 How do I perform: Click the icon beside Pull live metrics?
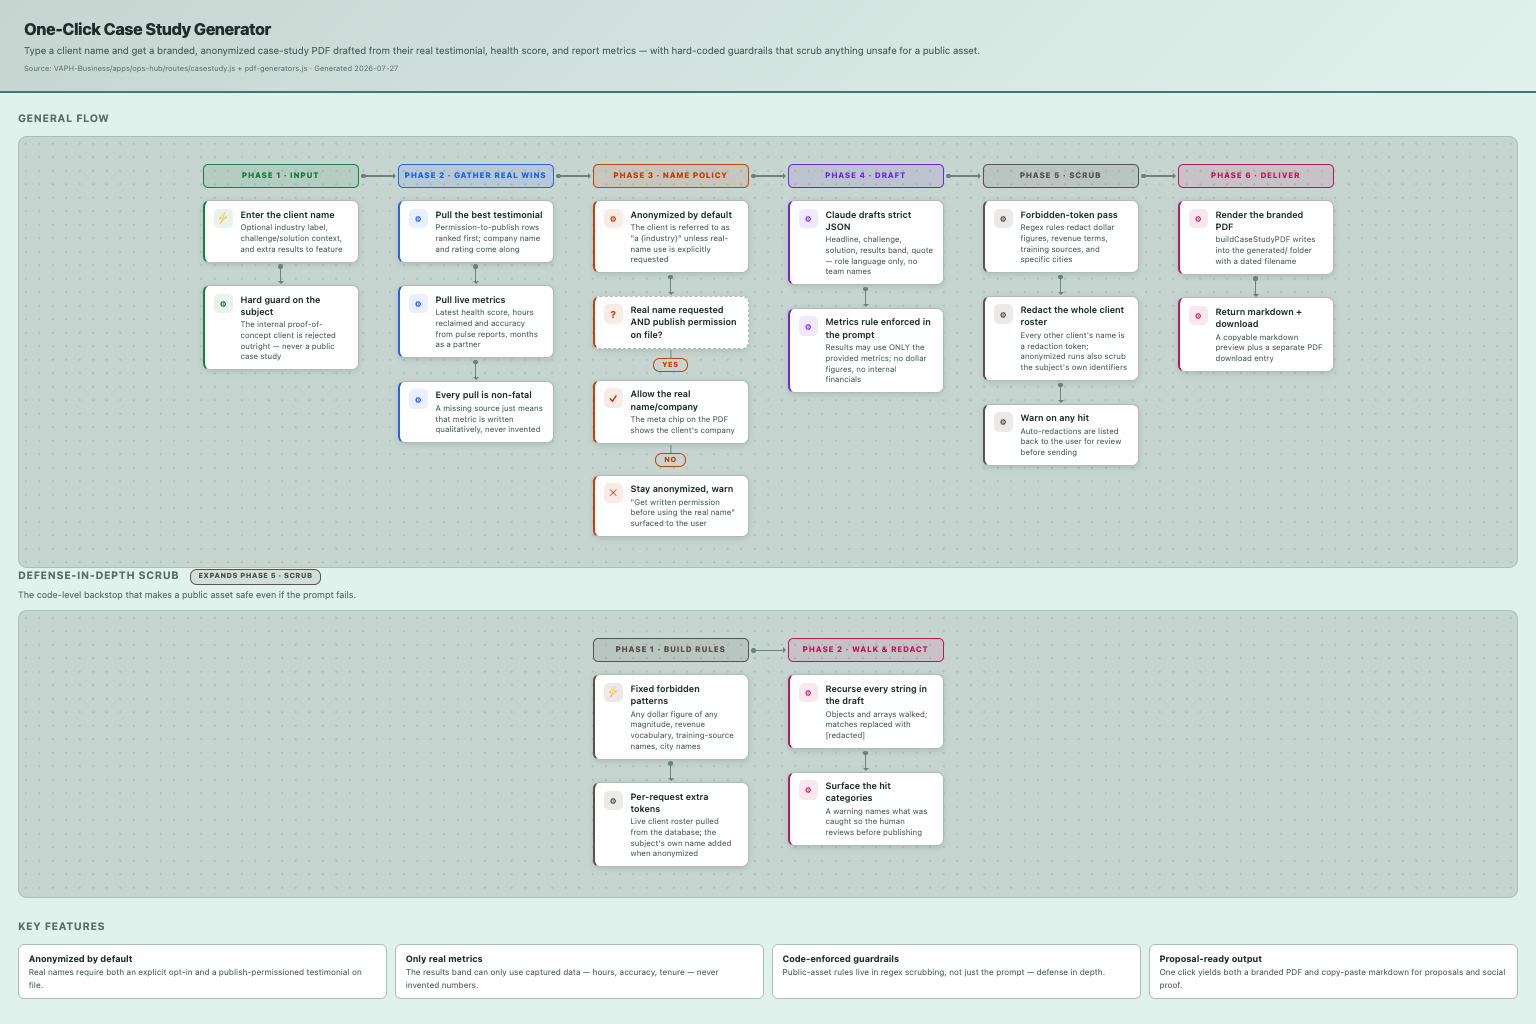click(418, 303)
